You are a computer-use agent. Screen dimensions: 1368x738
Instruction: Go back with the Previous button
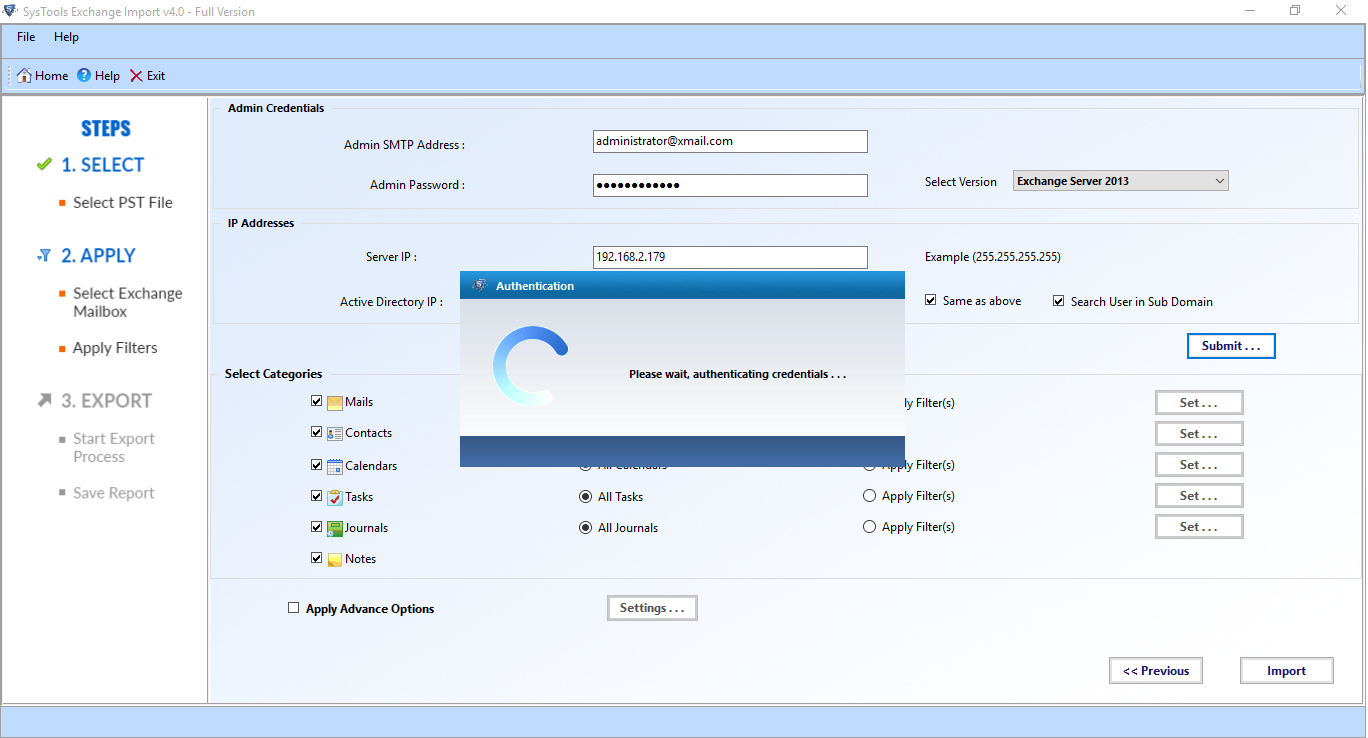(1156, 671)
